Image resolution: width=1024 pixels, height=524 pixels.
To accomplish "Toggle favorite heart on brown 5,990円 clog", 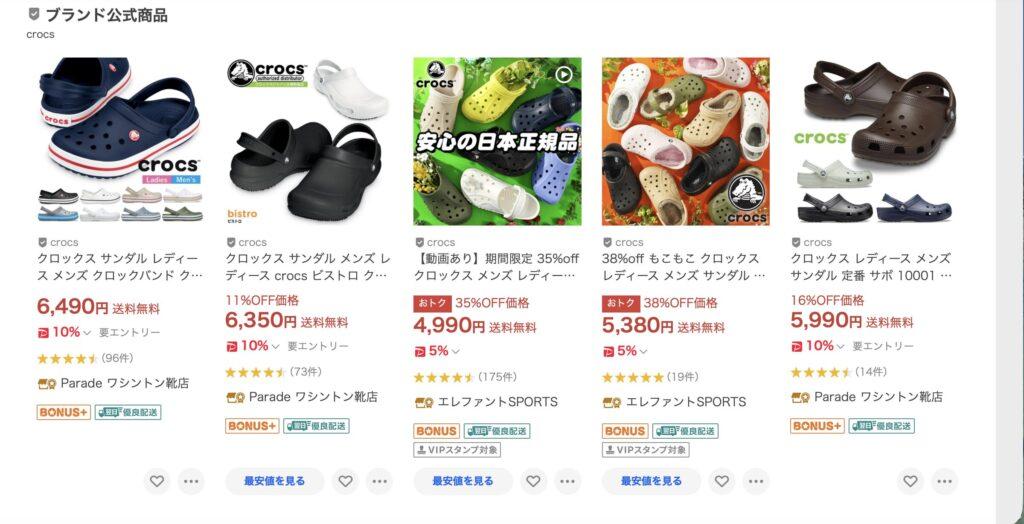I will click(910, 482).
